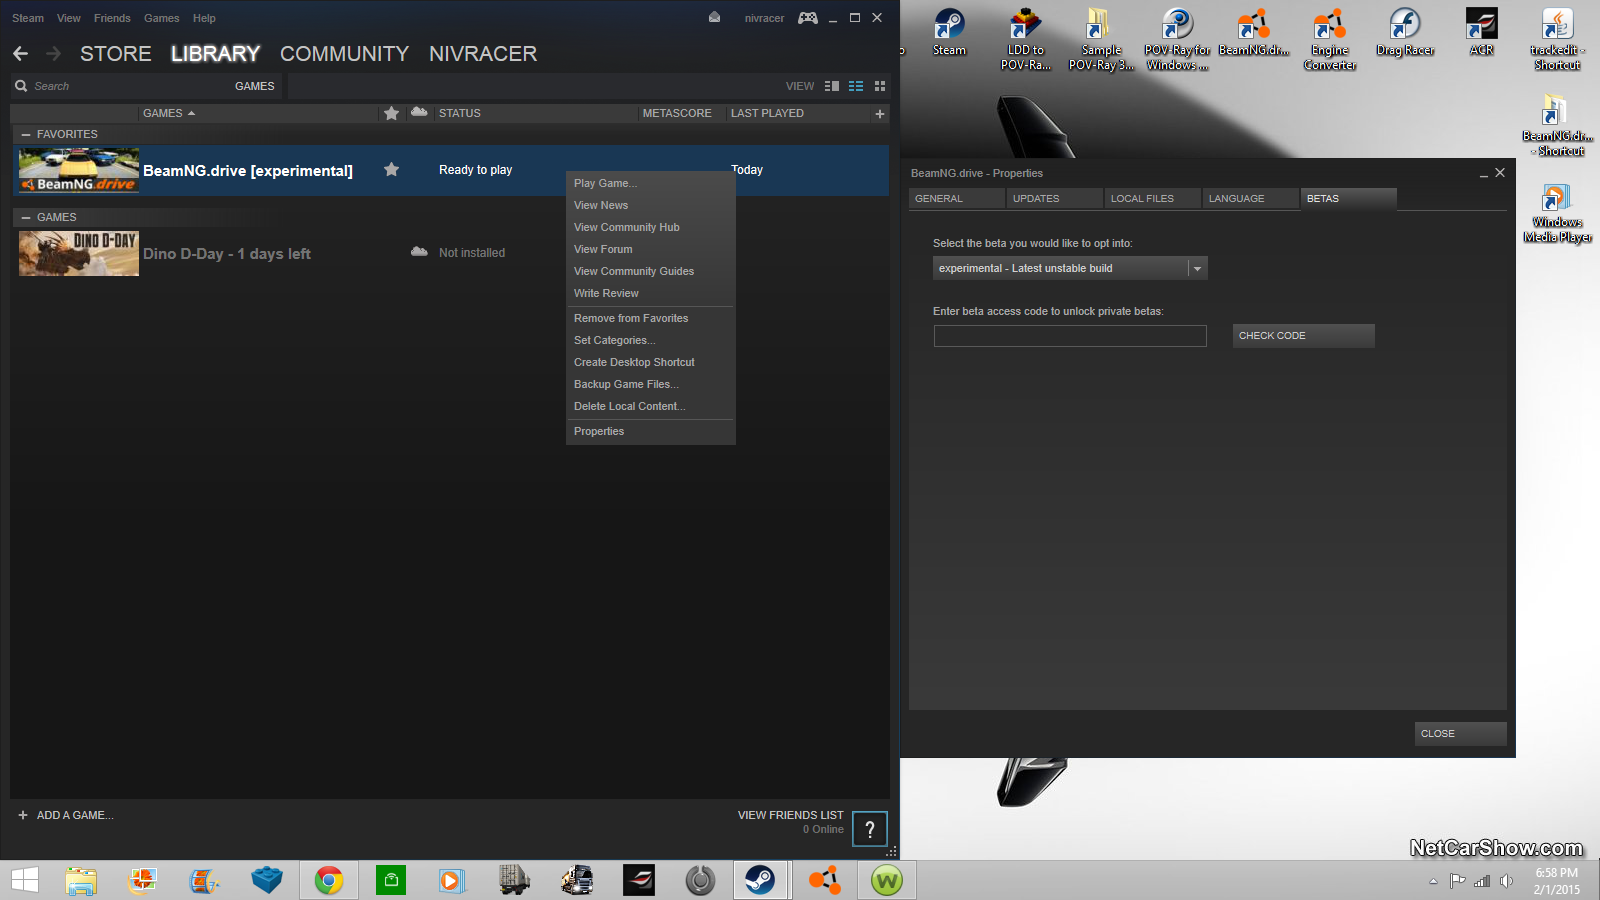Sort by favorites star column header

pyautogui.click(x=391, y=113)
